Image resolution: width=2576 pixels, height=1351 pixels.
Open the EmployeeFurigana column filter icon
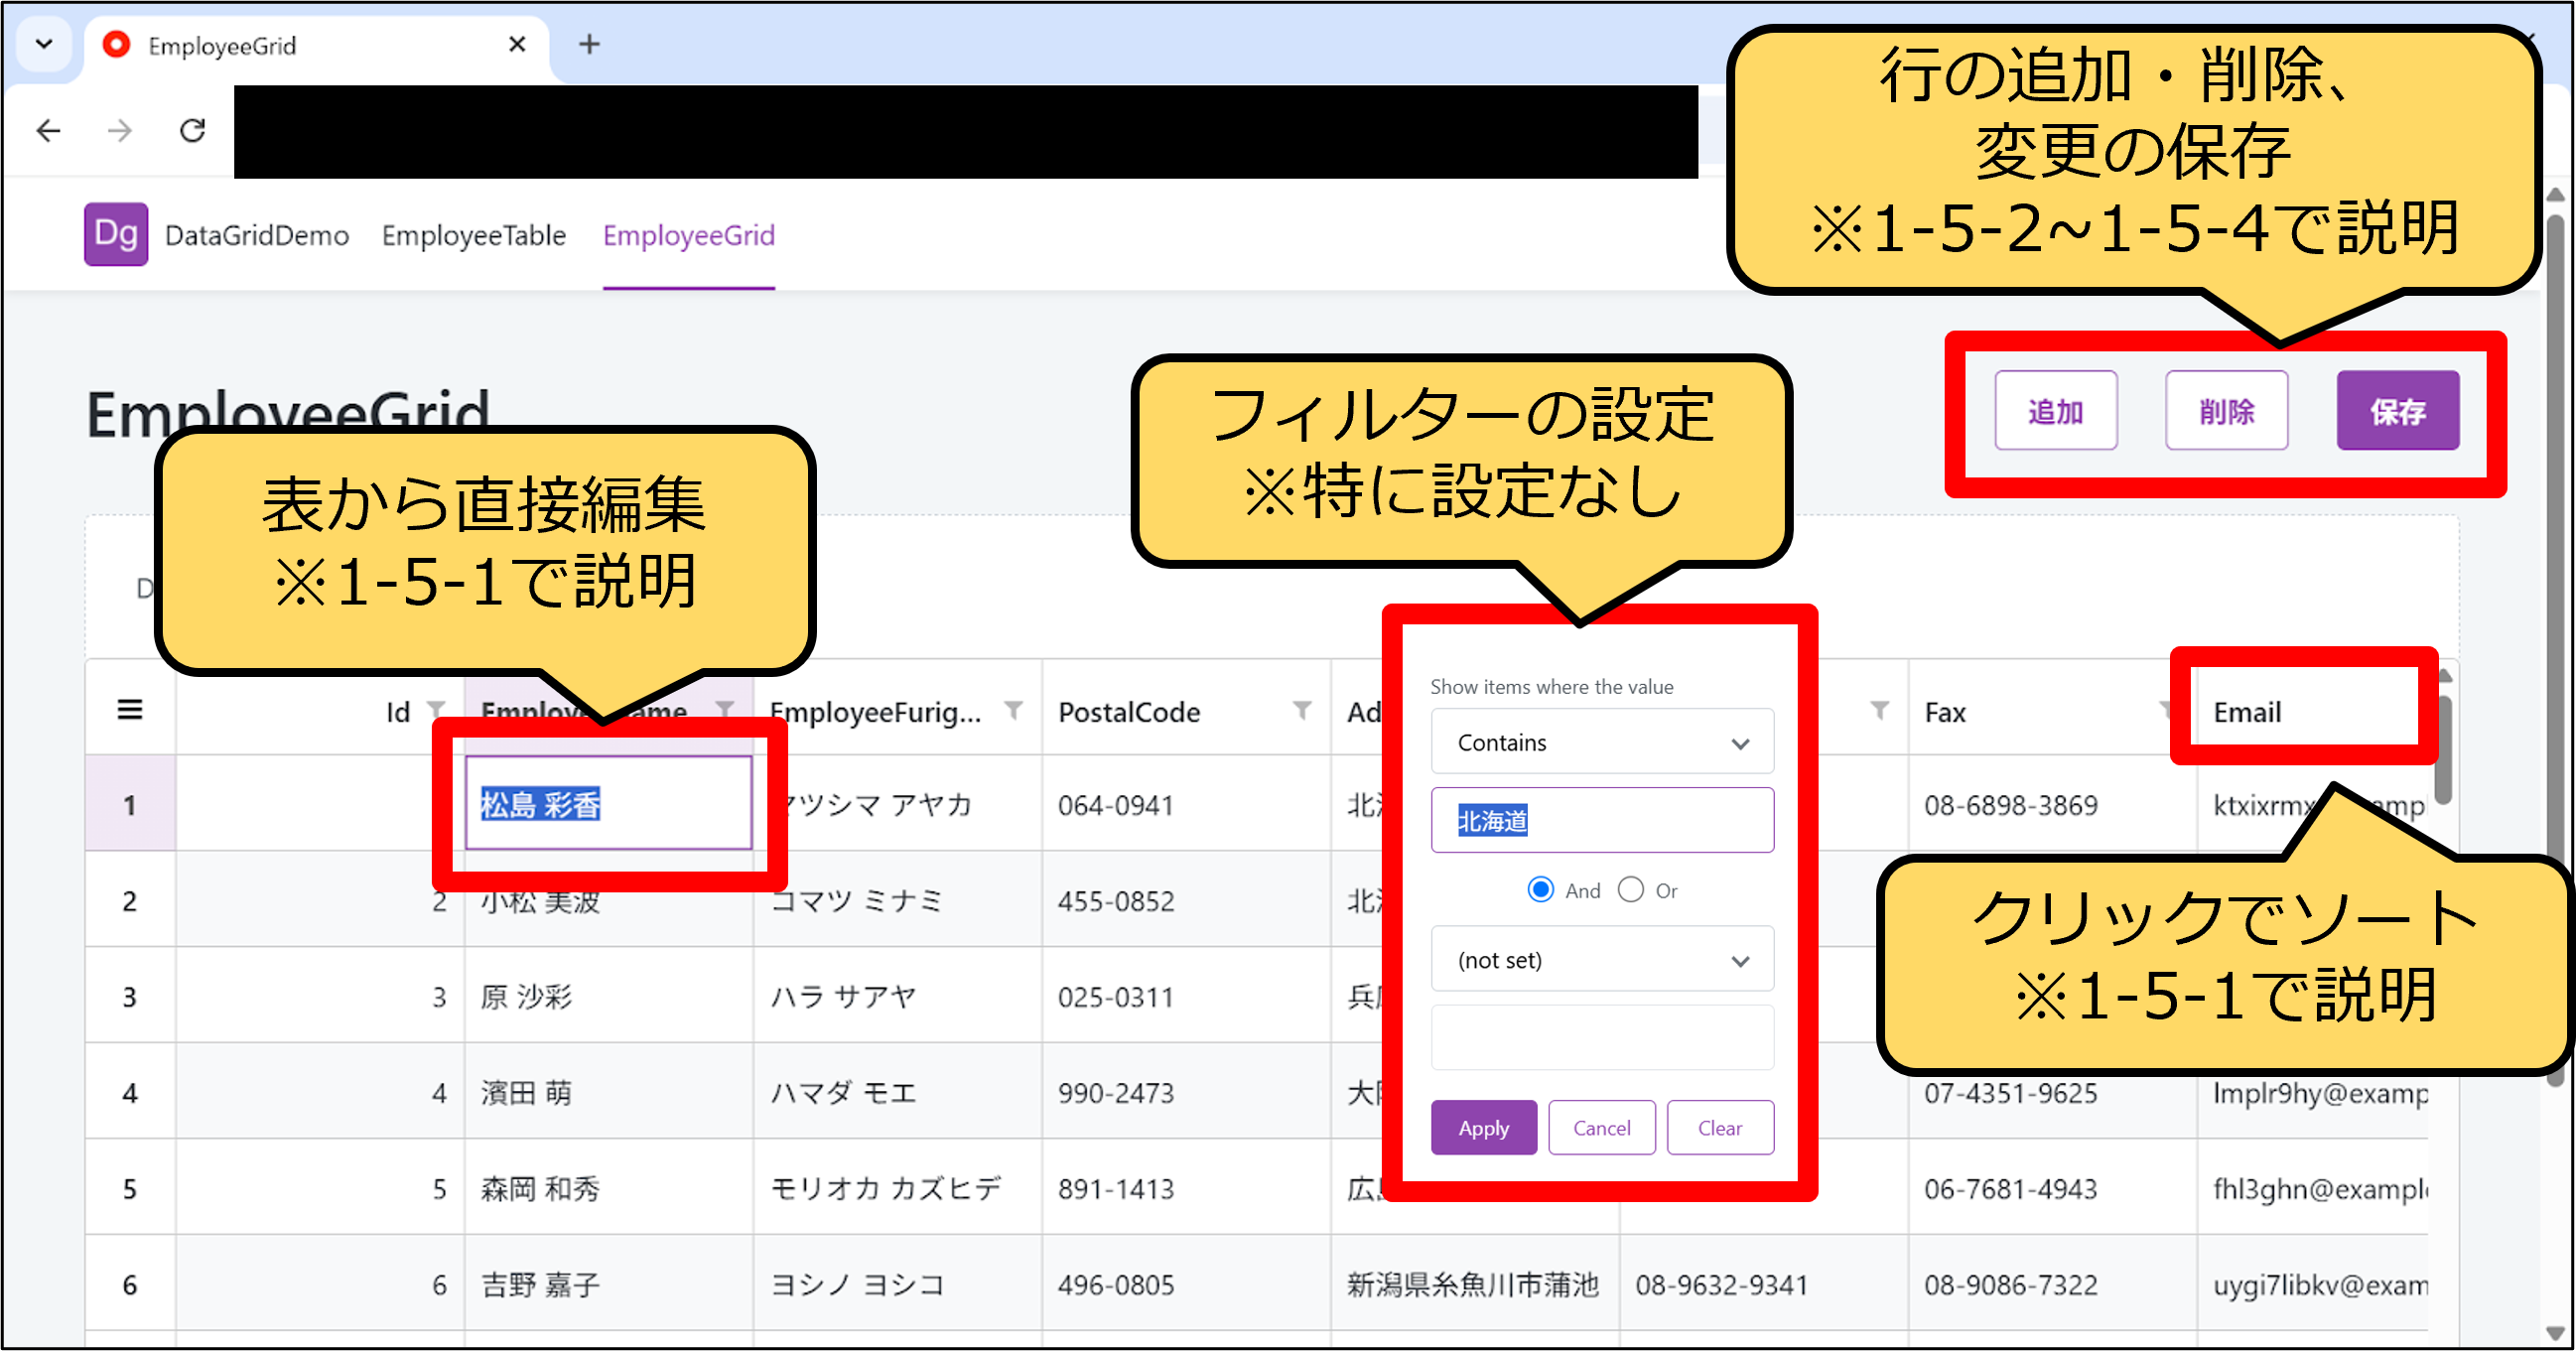[x=1013, y=710]
